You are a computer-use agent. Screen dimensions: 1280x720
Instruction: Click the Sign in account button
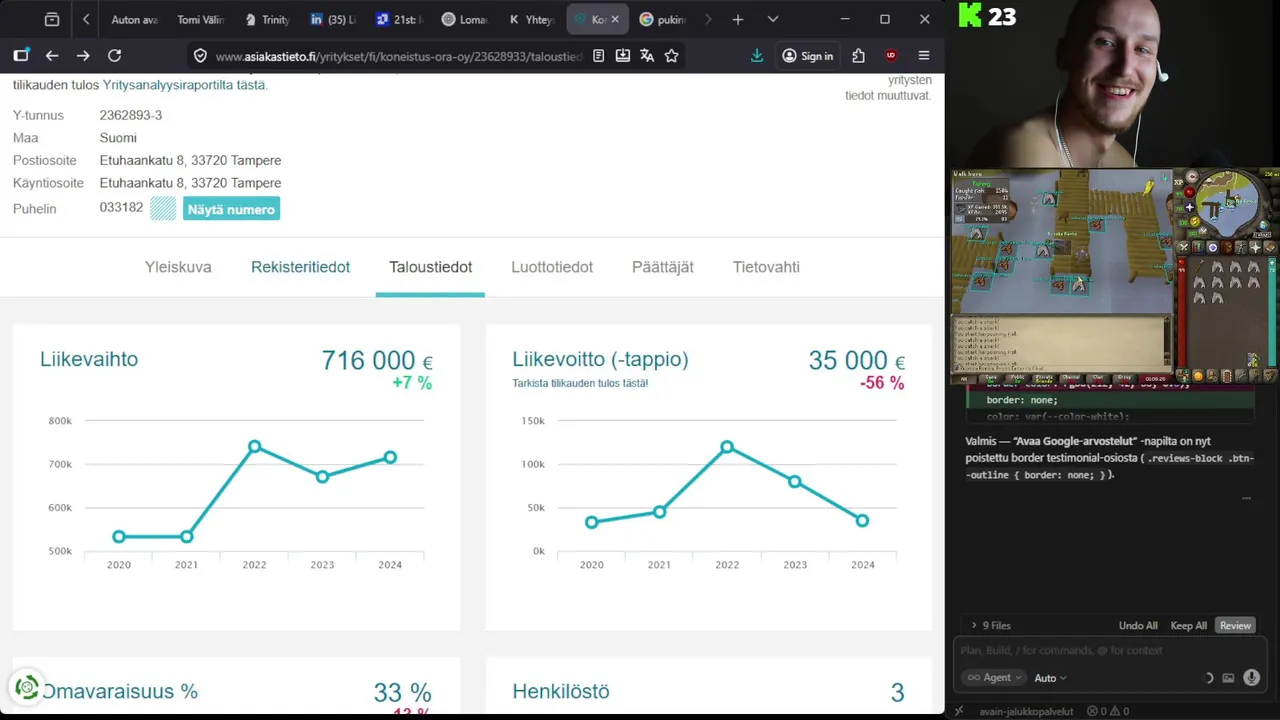click(x=808, y=56)
